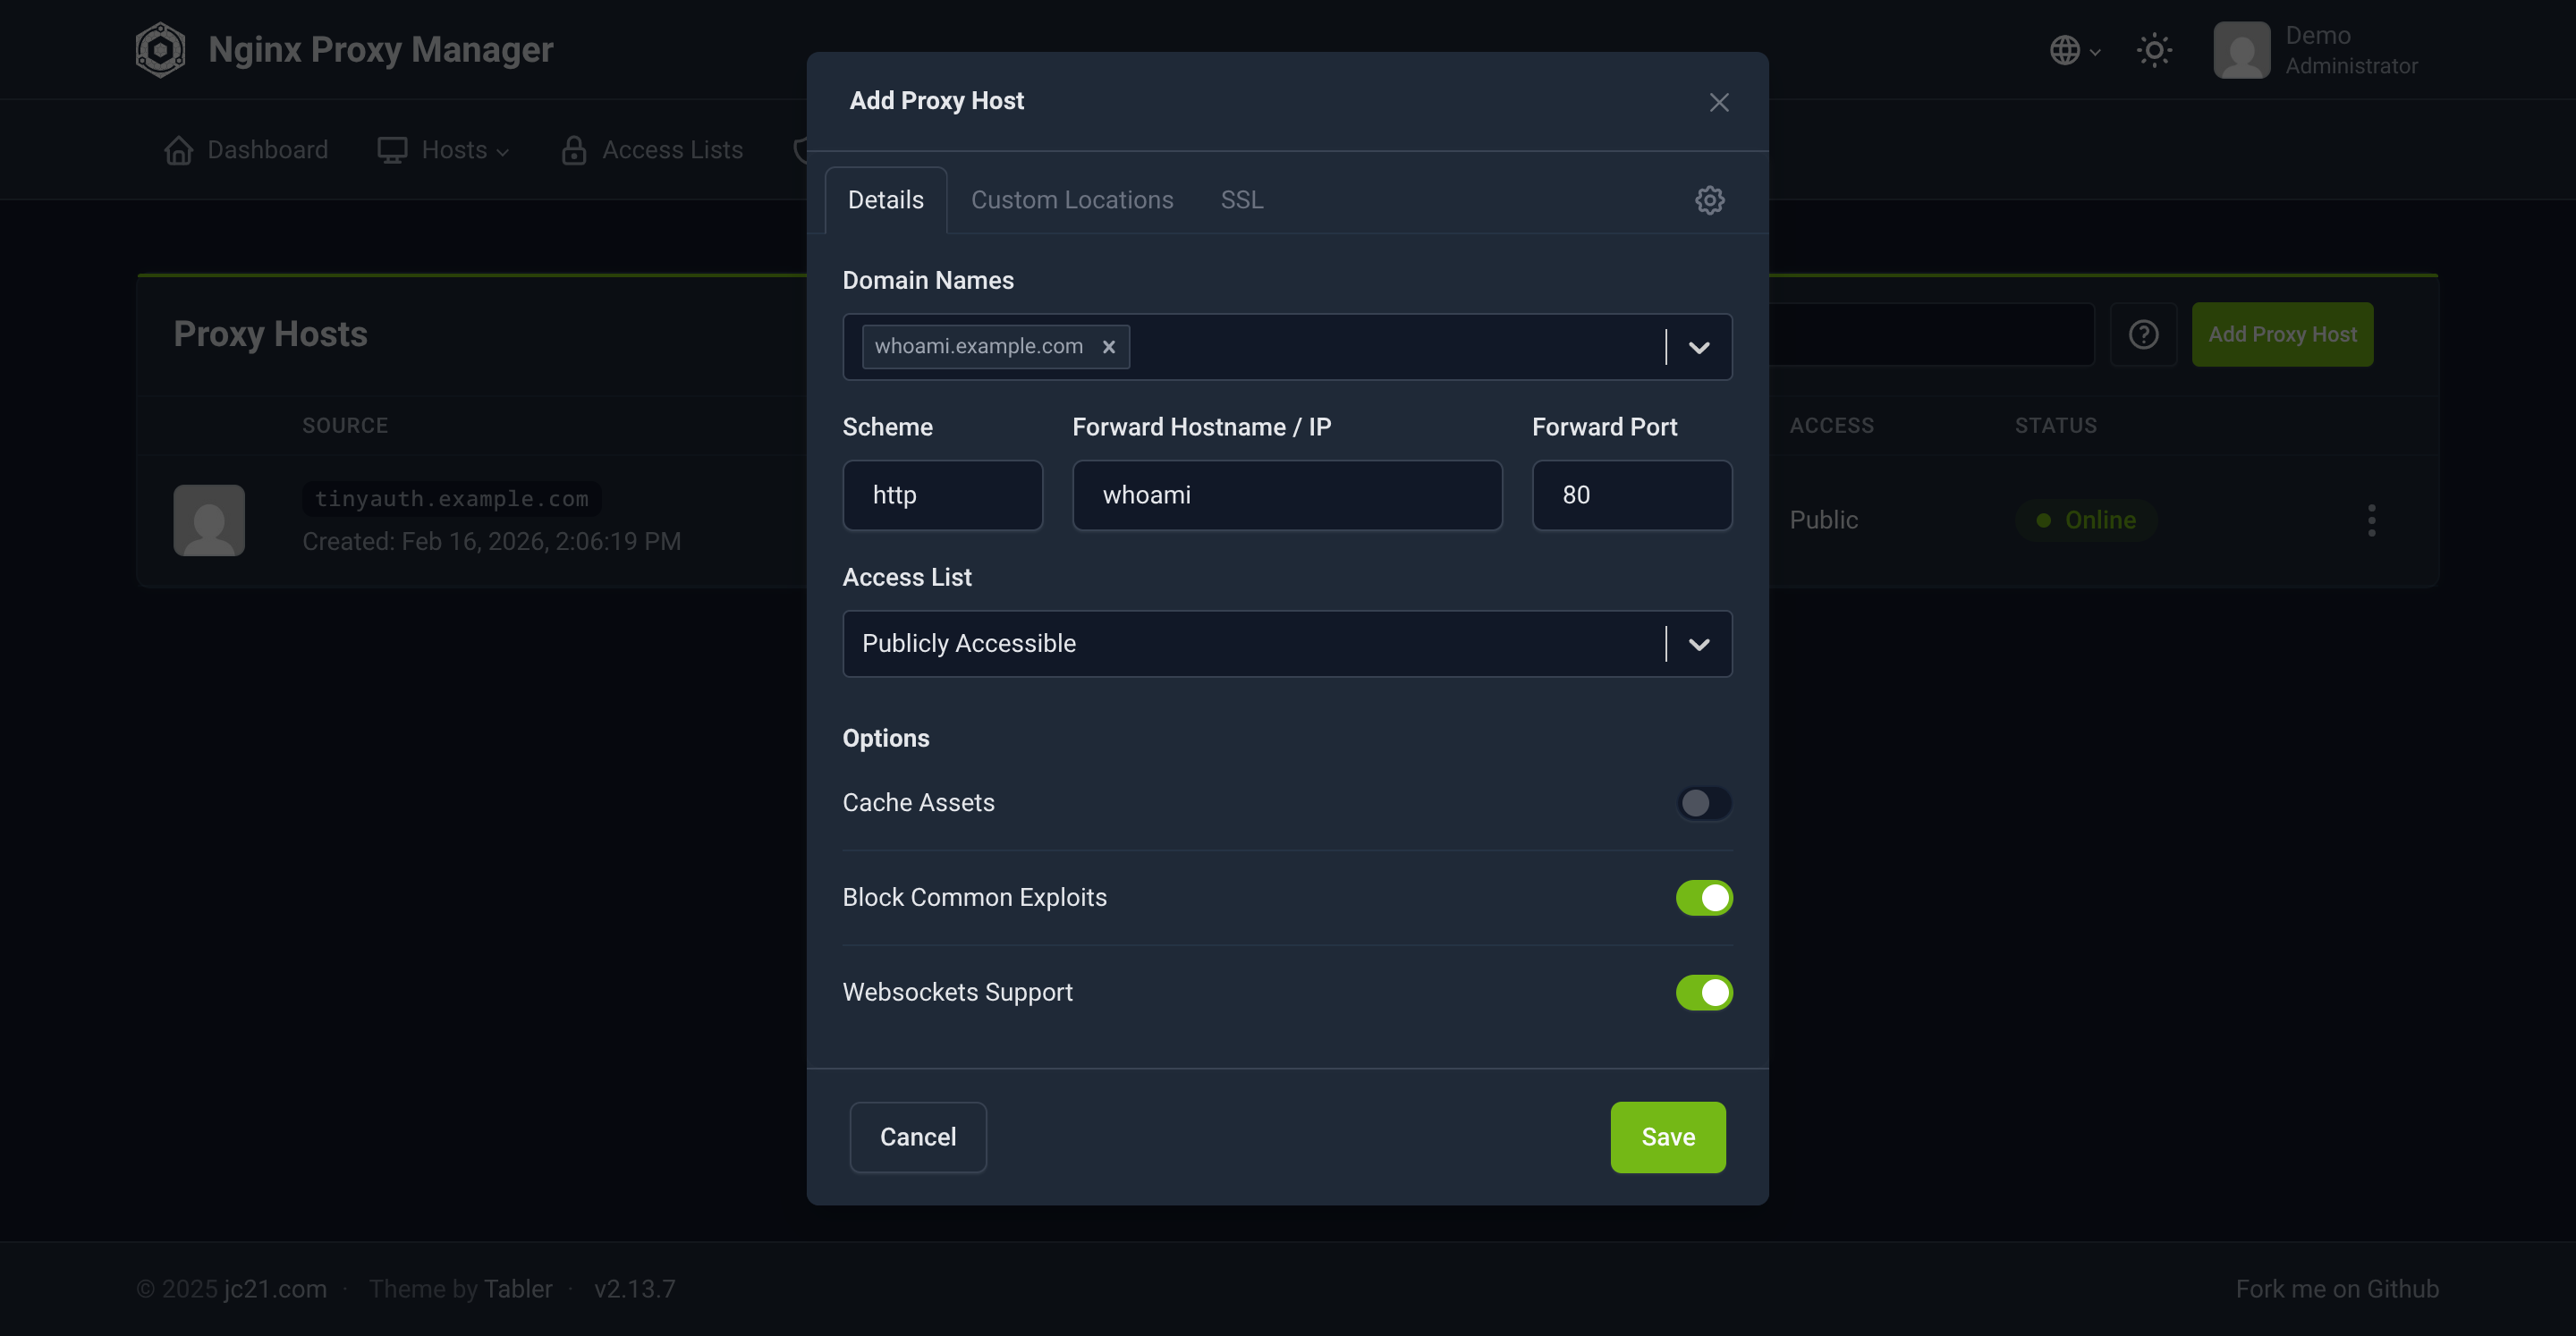Image resolution: width=2576 pixels, height=1336 pixels.
Task: Switch to the Custom Locations tab
Action: click(x=1072, y=199)
